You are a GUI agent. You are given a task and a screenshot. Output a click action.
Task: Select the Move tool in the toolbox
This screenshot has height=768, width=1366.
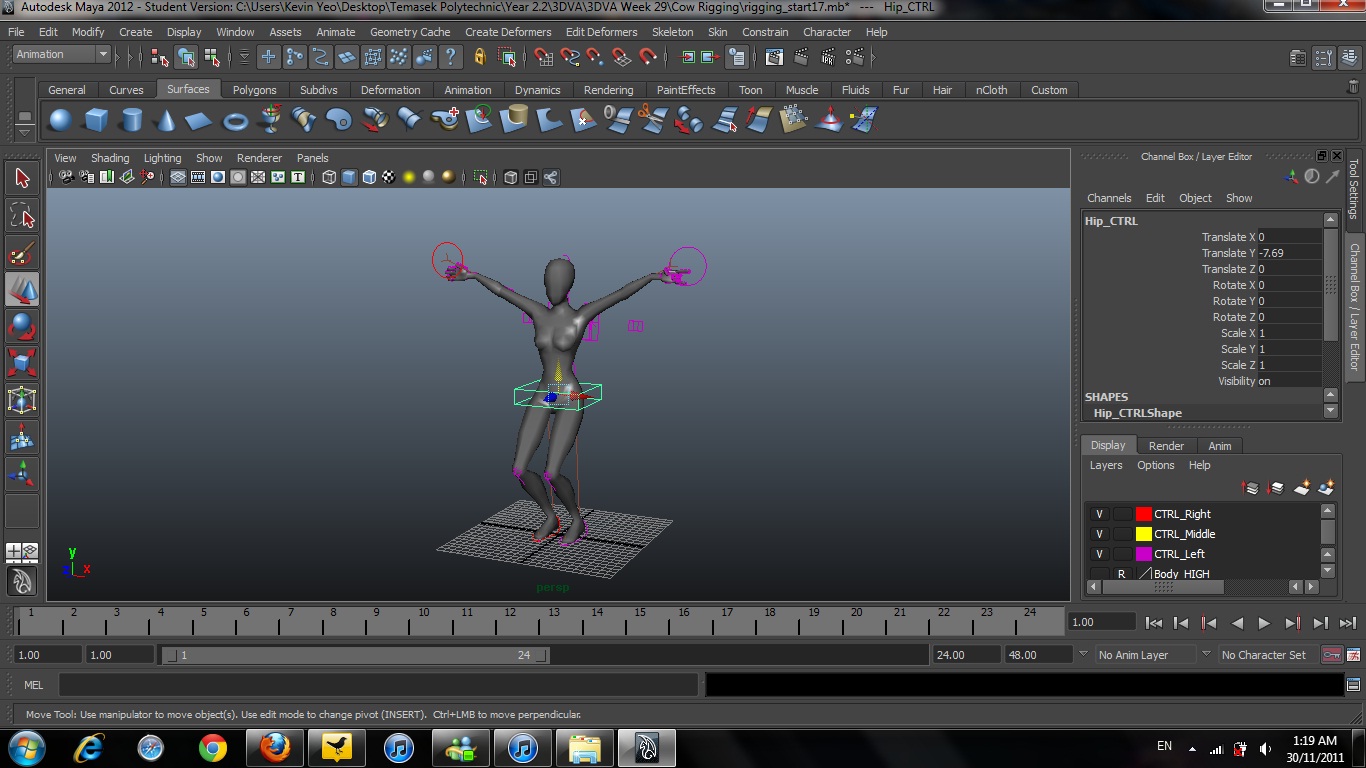pos(22,290)
